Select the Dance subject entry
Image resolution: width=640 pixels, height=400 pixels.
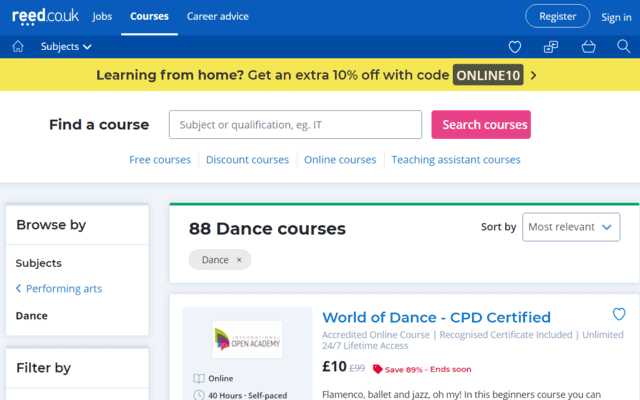pos(31,316)
